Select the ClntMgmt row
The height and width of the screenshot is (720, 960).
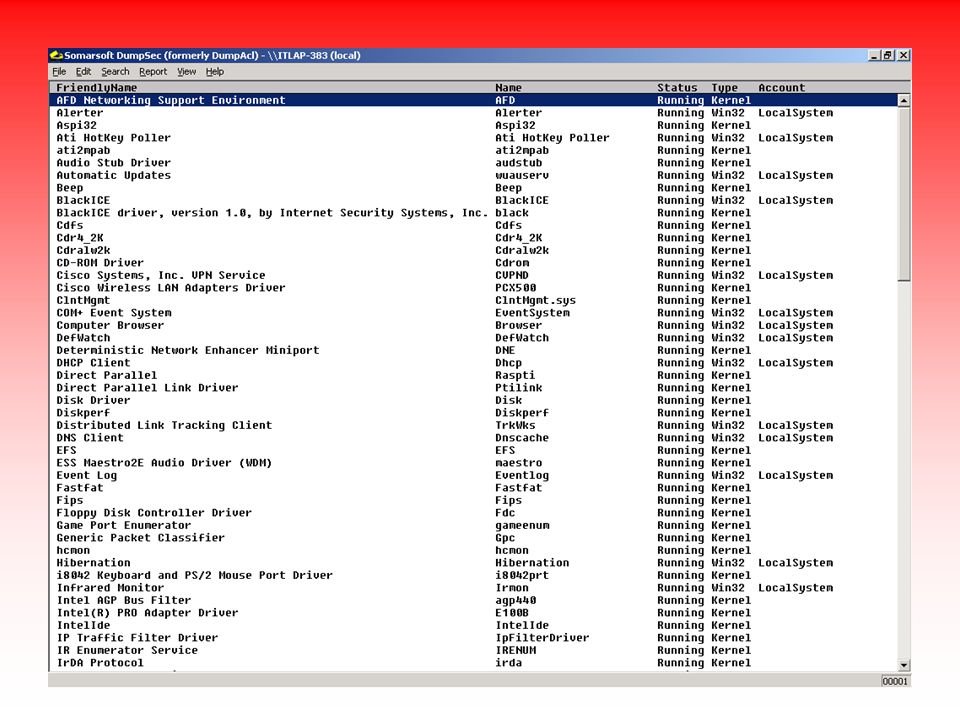click(x=473, y=300)
